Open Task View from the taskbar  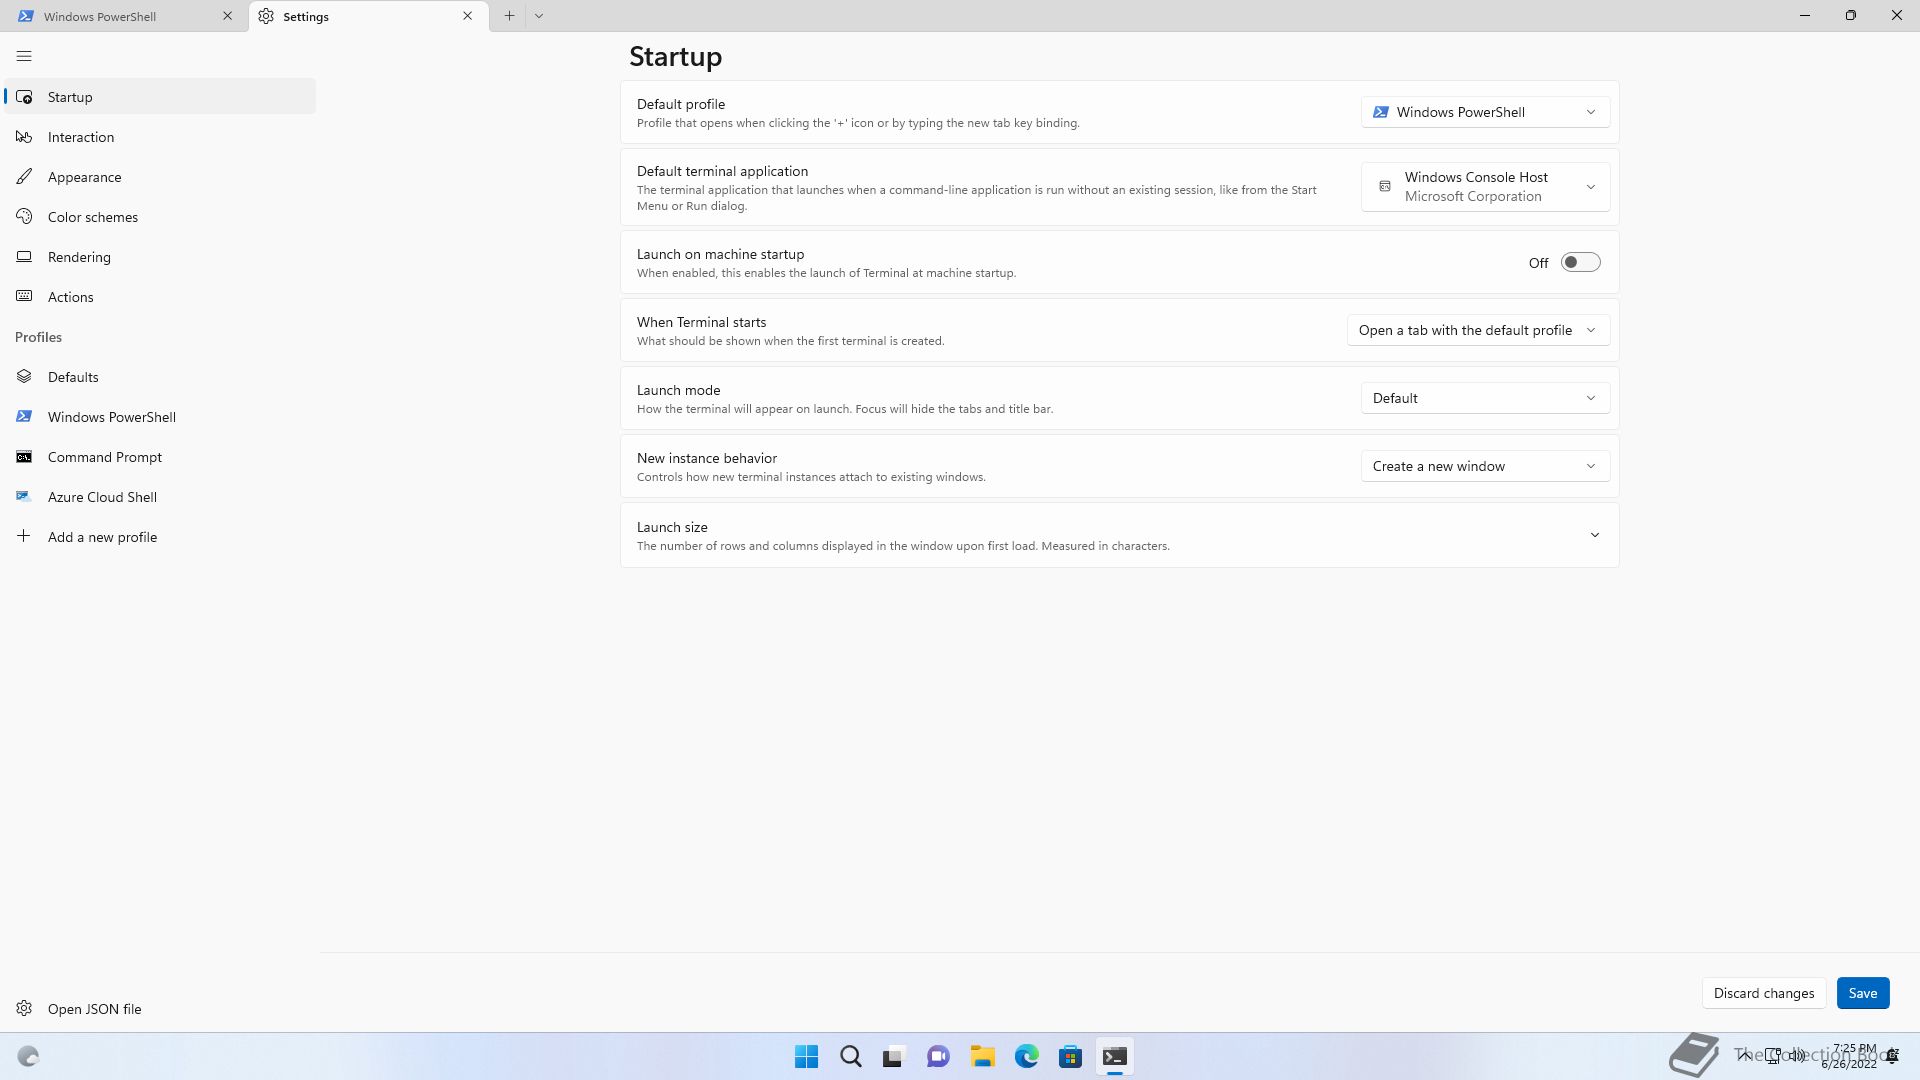[x=894, y=1057]
